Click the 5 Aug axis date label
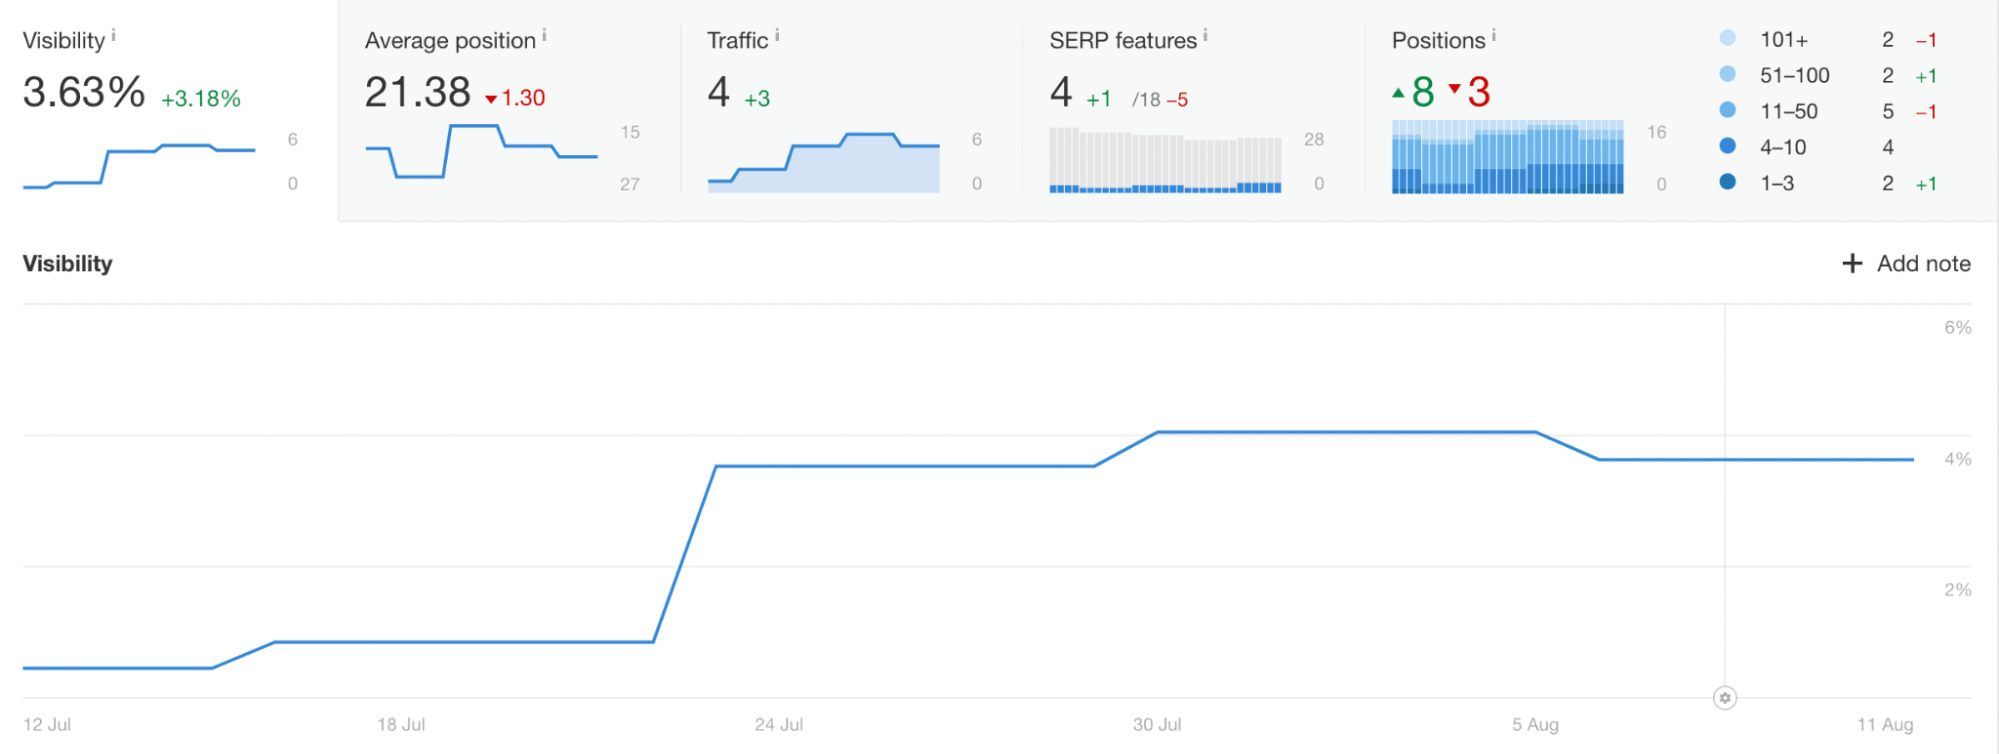 (1535, 725)
